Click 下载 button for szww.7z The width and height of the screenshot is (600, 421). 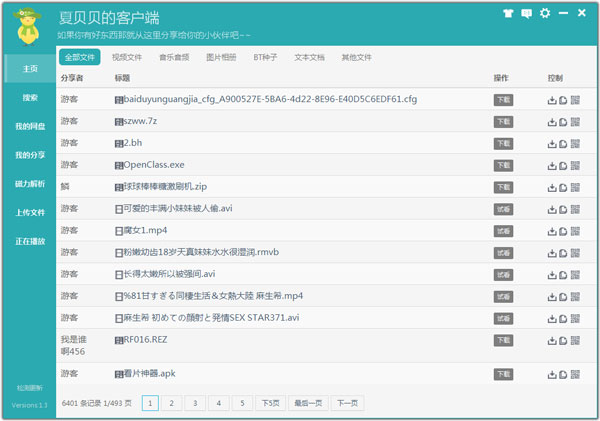(503, 122)
